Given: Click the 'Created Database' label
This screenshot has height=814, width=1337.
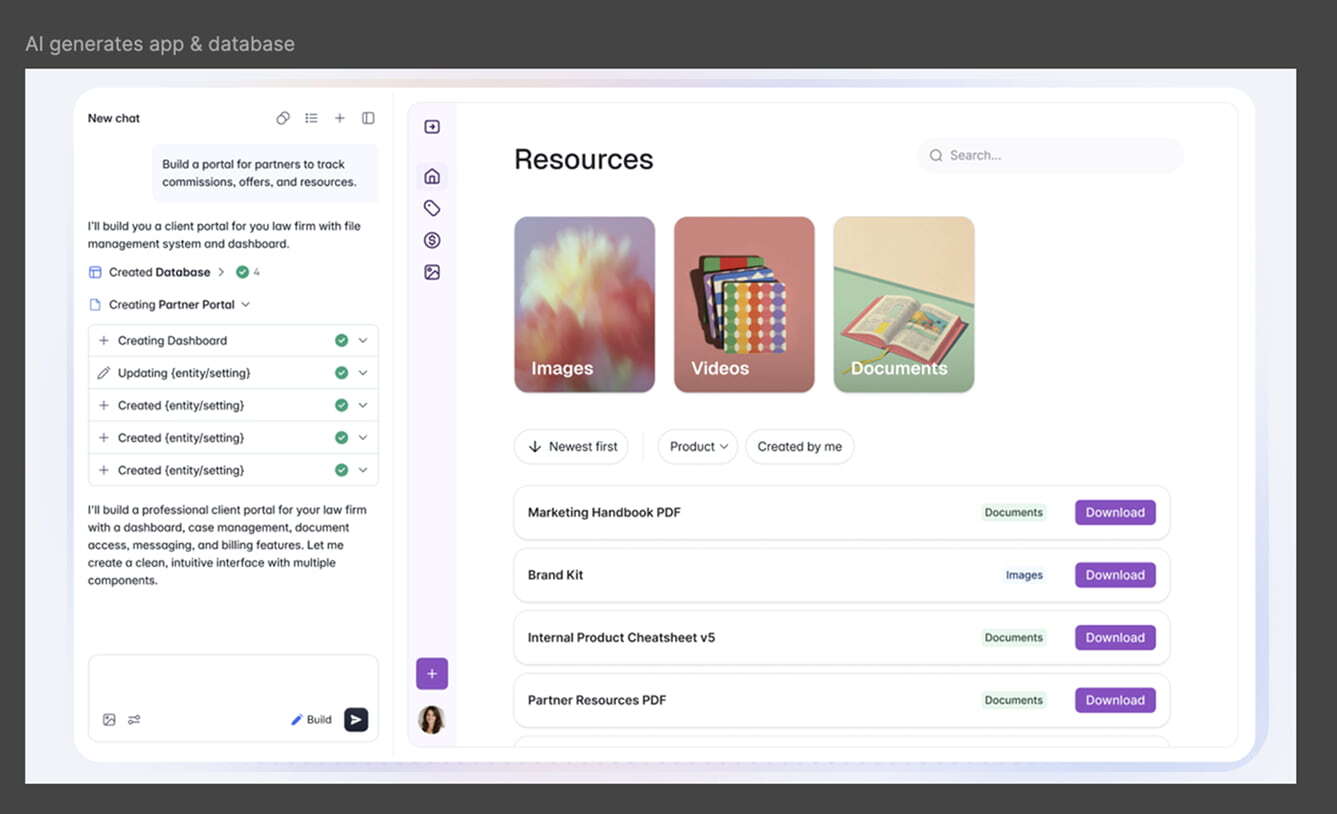Looking at the screenshot, I should tap(160, 272).
